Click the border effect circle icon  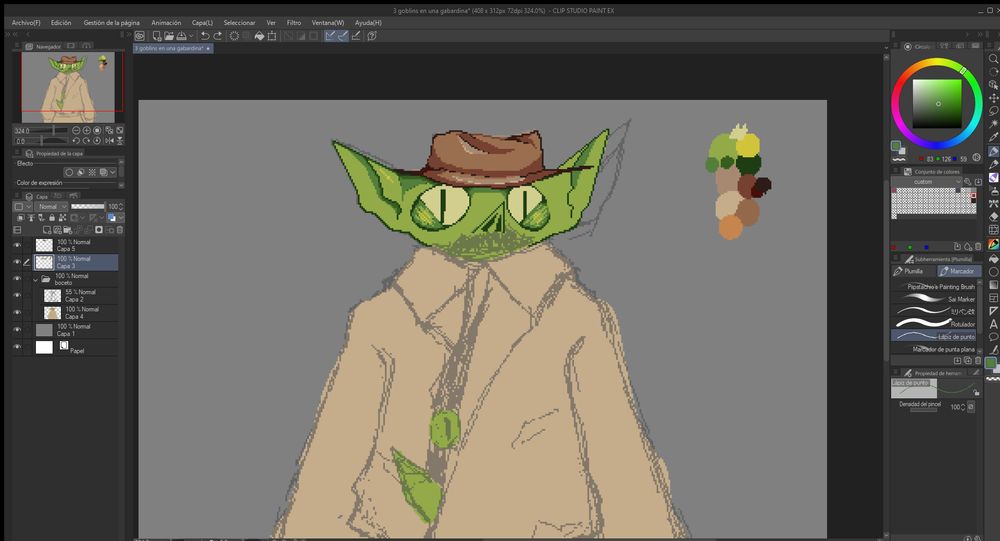69,172
